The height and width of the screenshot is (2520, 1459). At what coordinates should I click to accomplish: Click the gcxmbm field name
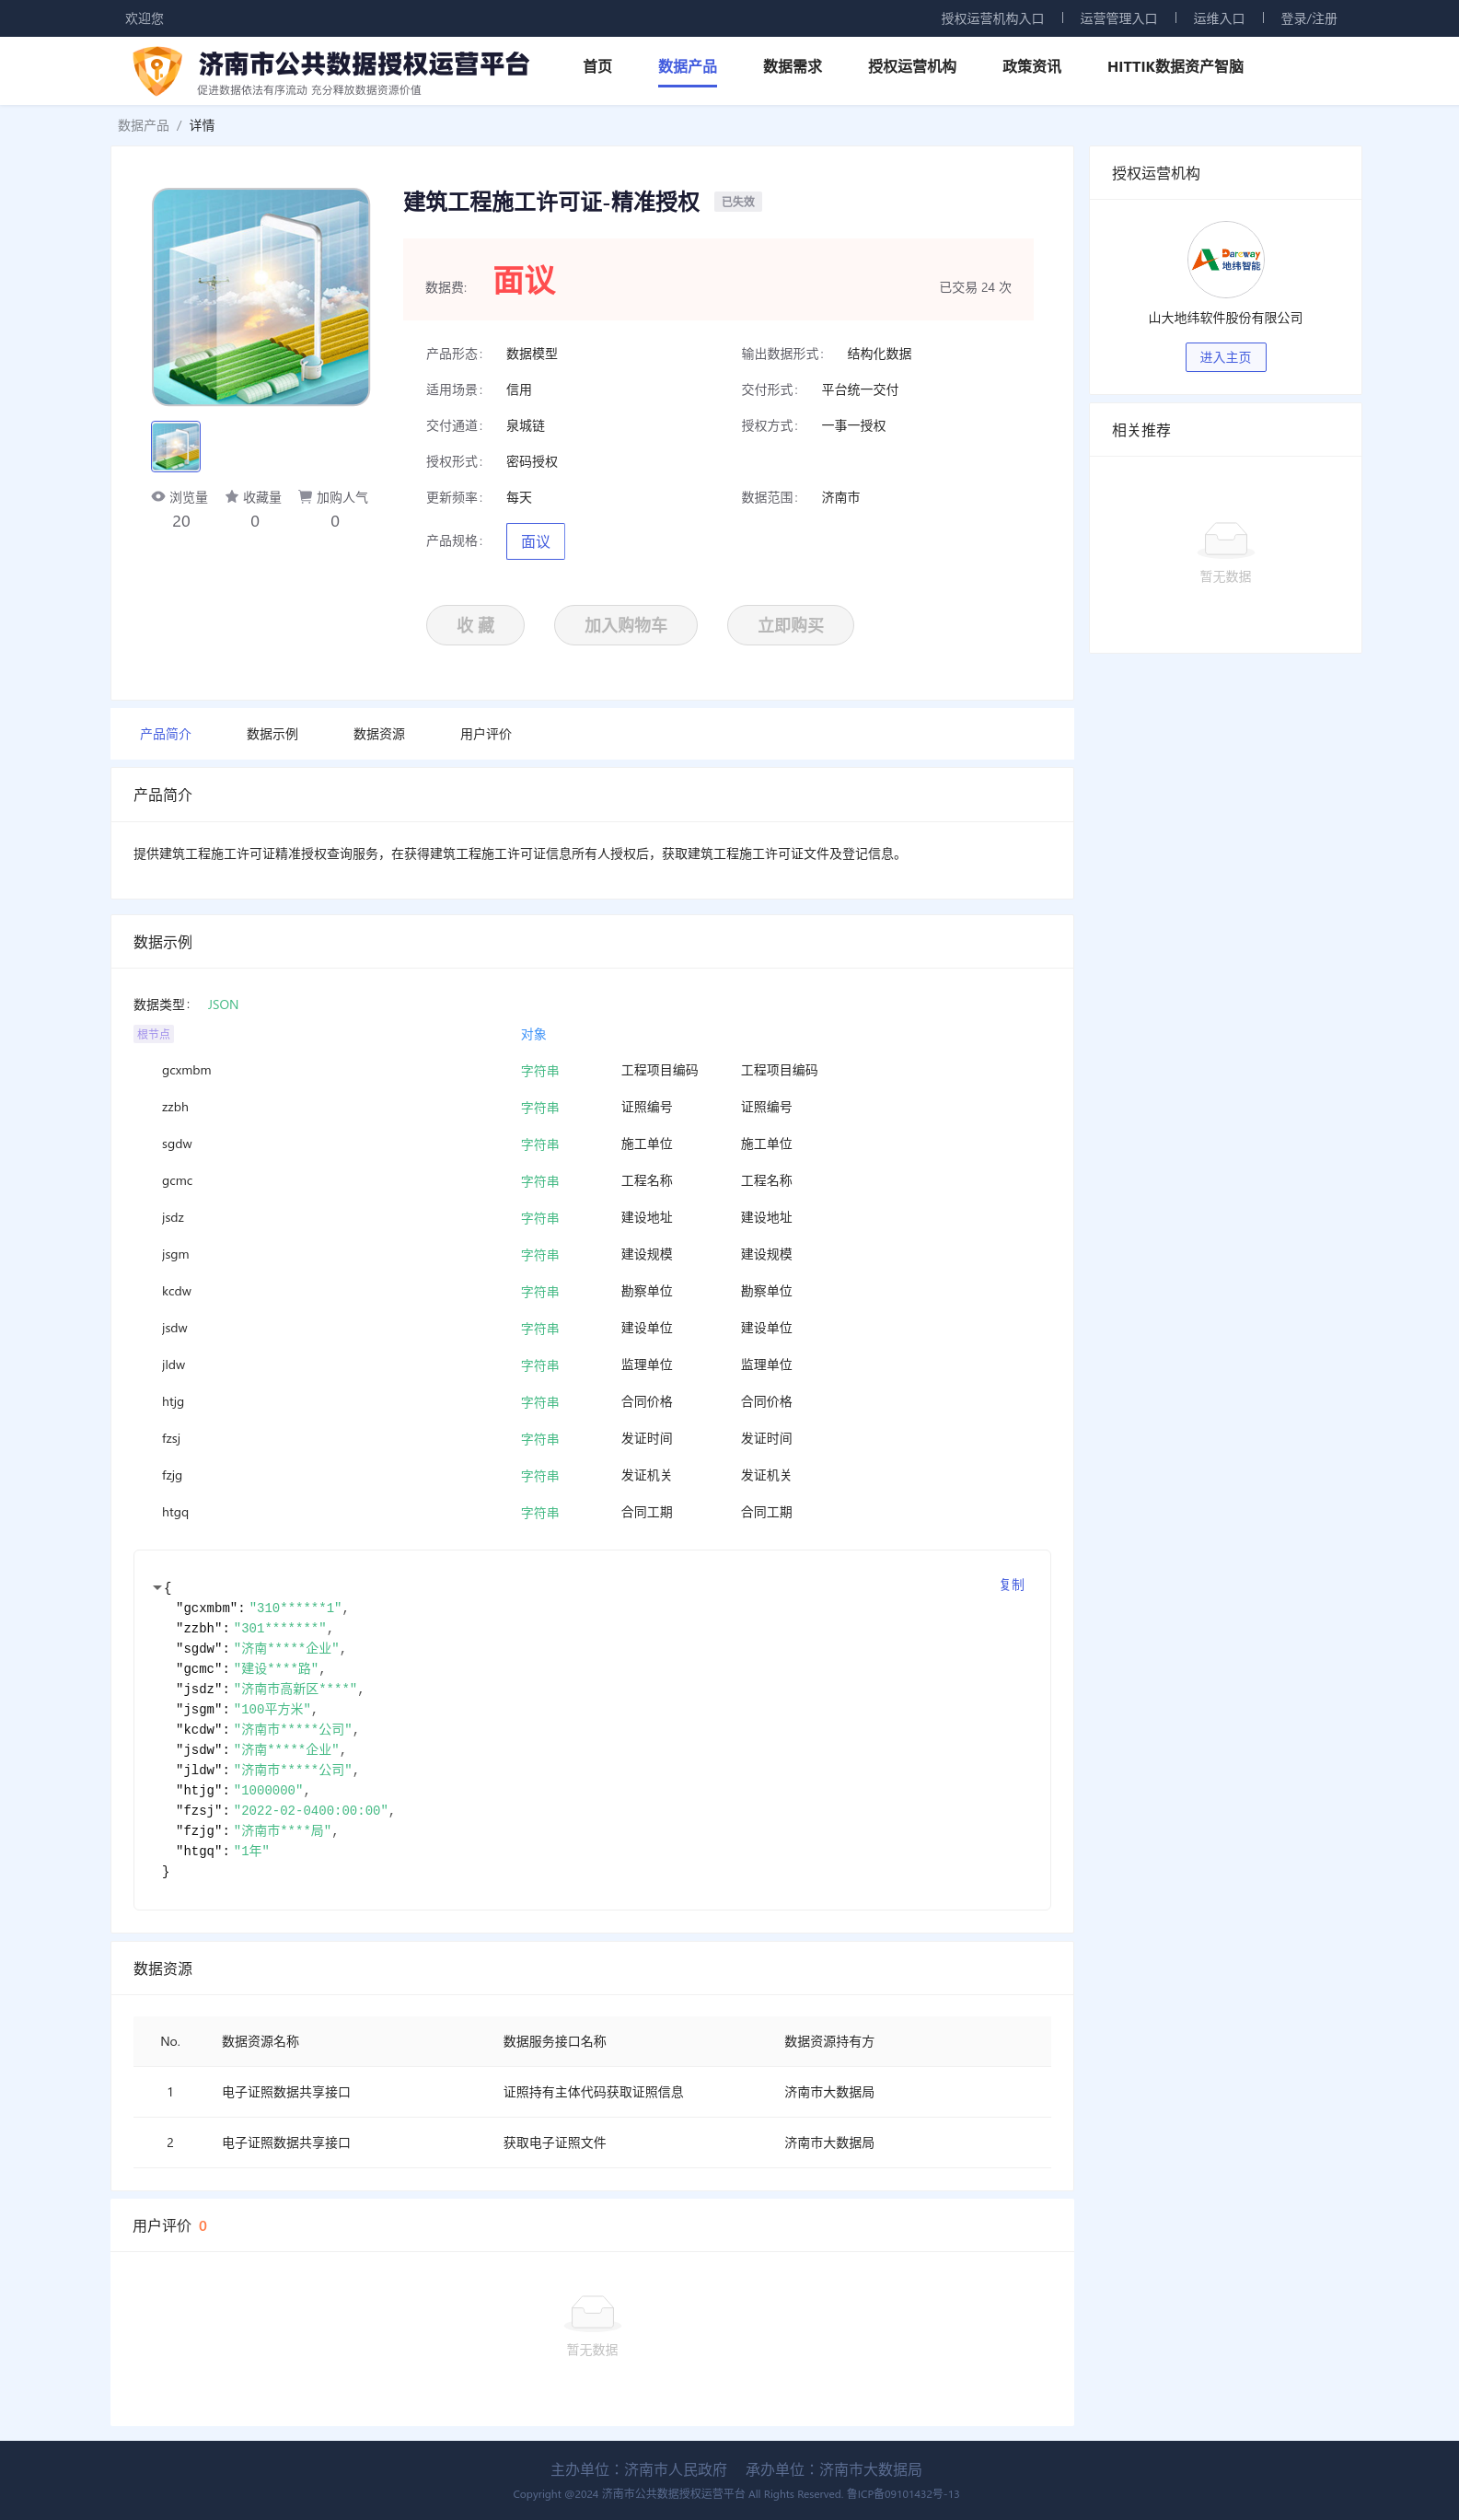click(x=186, y=1070)
